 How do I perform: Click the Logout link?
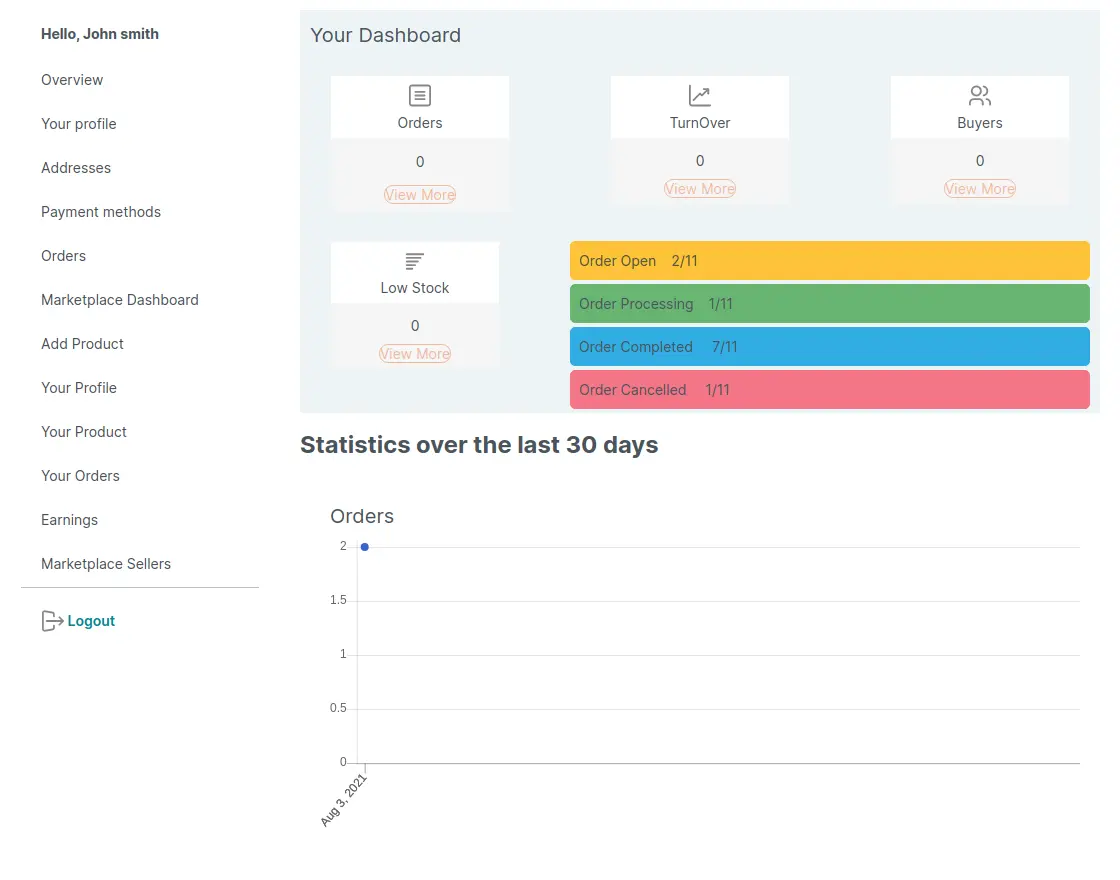(91, 621)
